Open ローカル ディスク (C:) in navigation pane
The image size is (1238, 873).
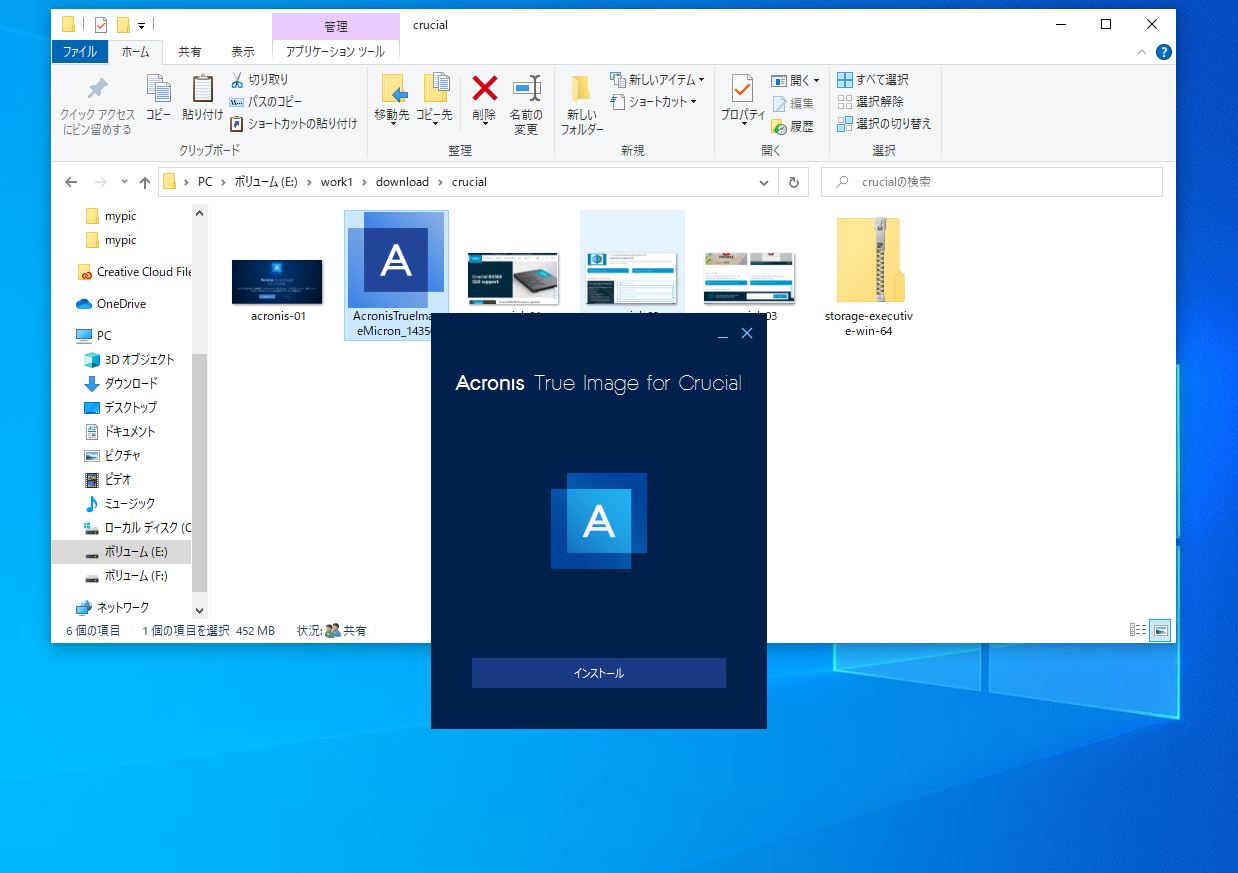(137, 528)
